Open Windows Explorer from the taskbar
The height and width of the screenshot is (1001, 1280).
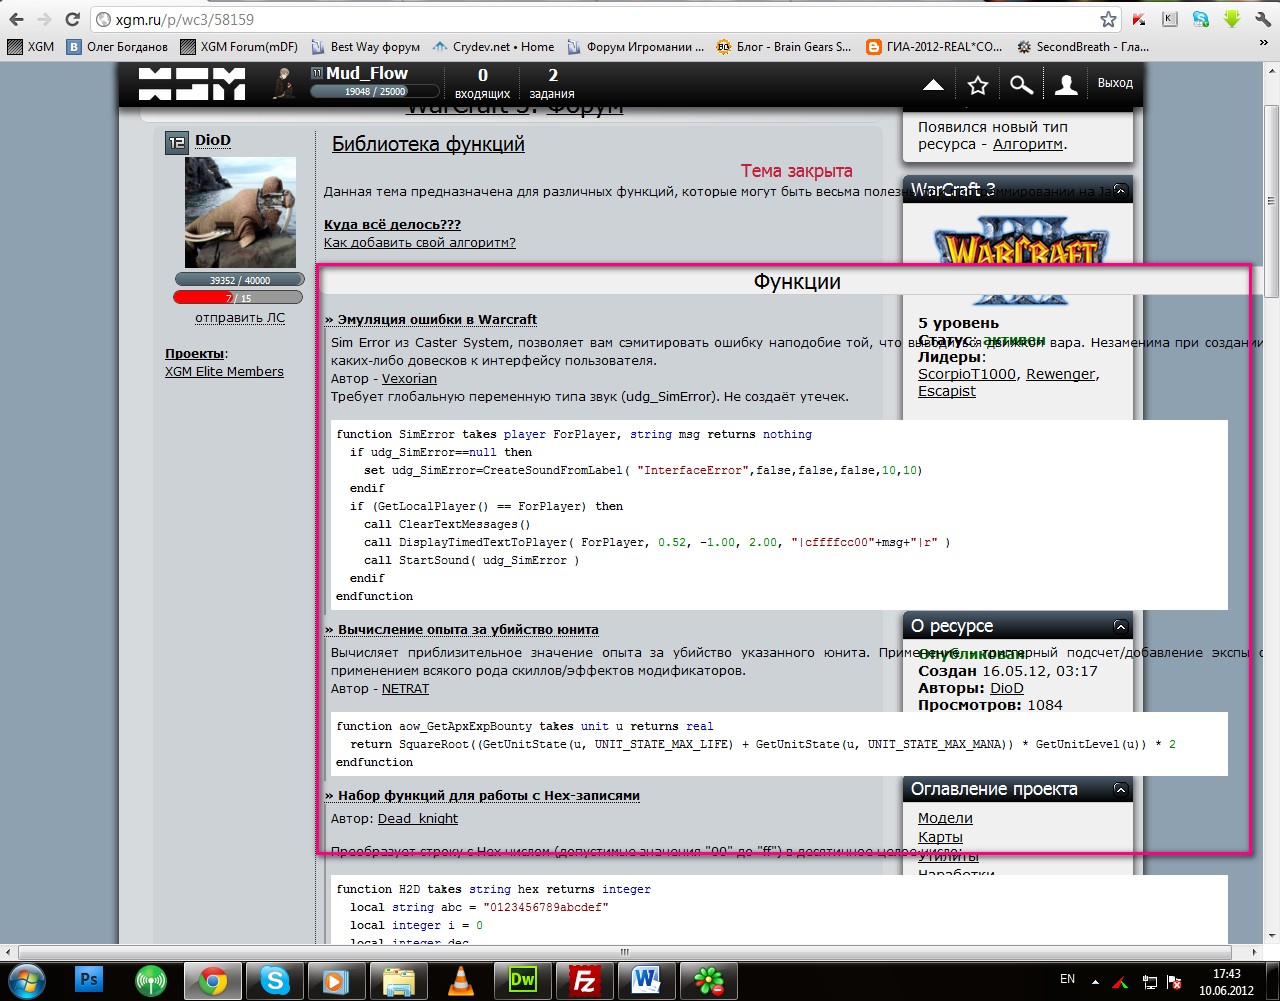tap(398, 980)
